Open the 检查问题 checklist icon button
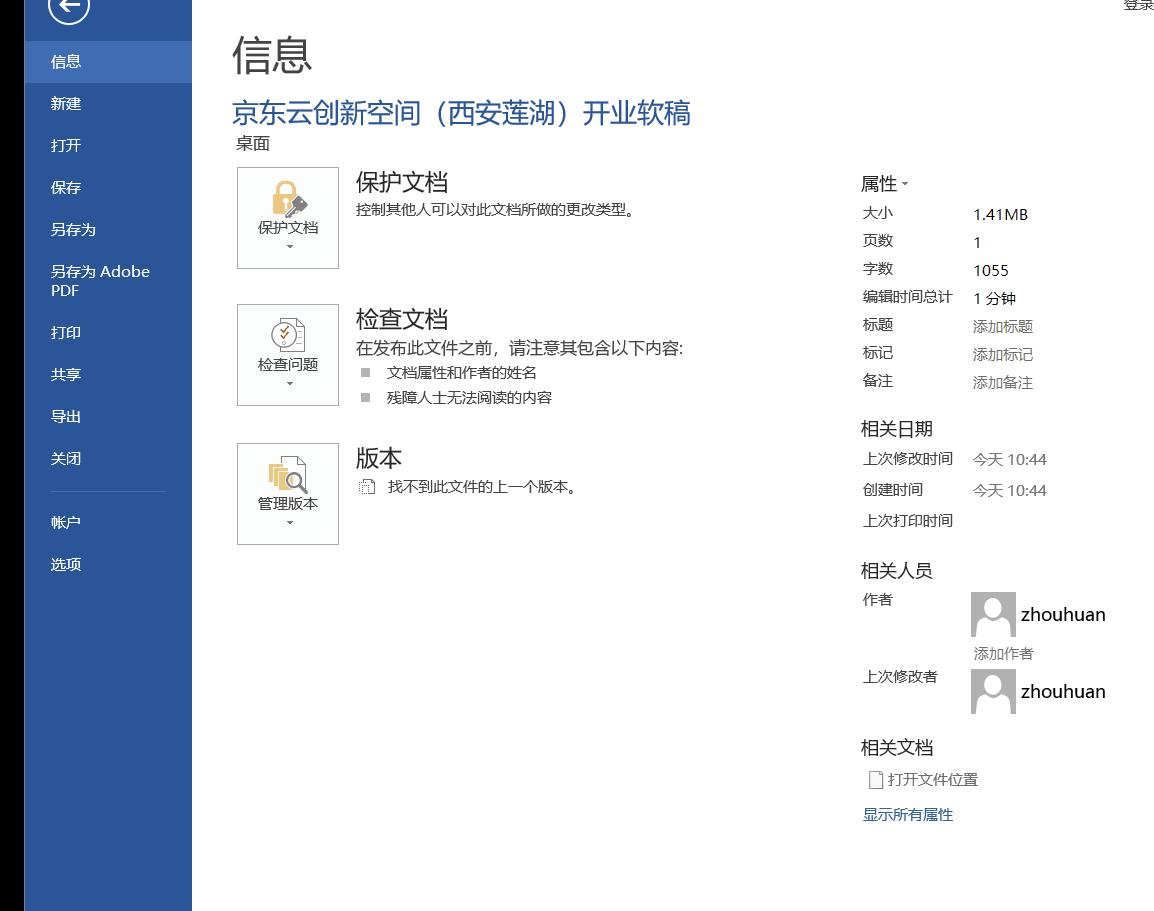Screen dimensions: 1154x911 pyautogui.click(x=288, y=355)
